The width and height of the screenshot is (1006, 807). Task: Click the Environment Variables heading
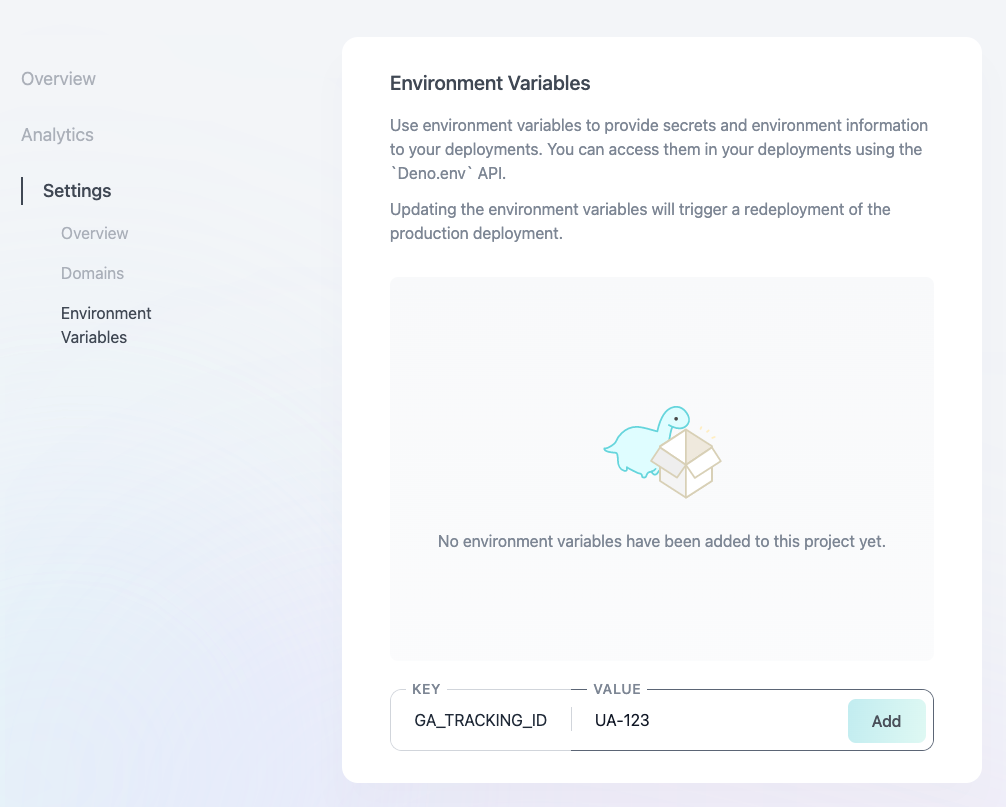pos(490,83)
